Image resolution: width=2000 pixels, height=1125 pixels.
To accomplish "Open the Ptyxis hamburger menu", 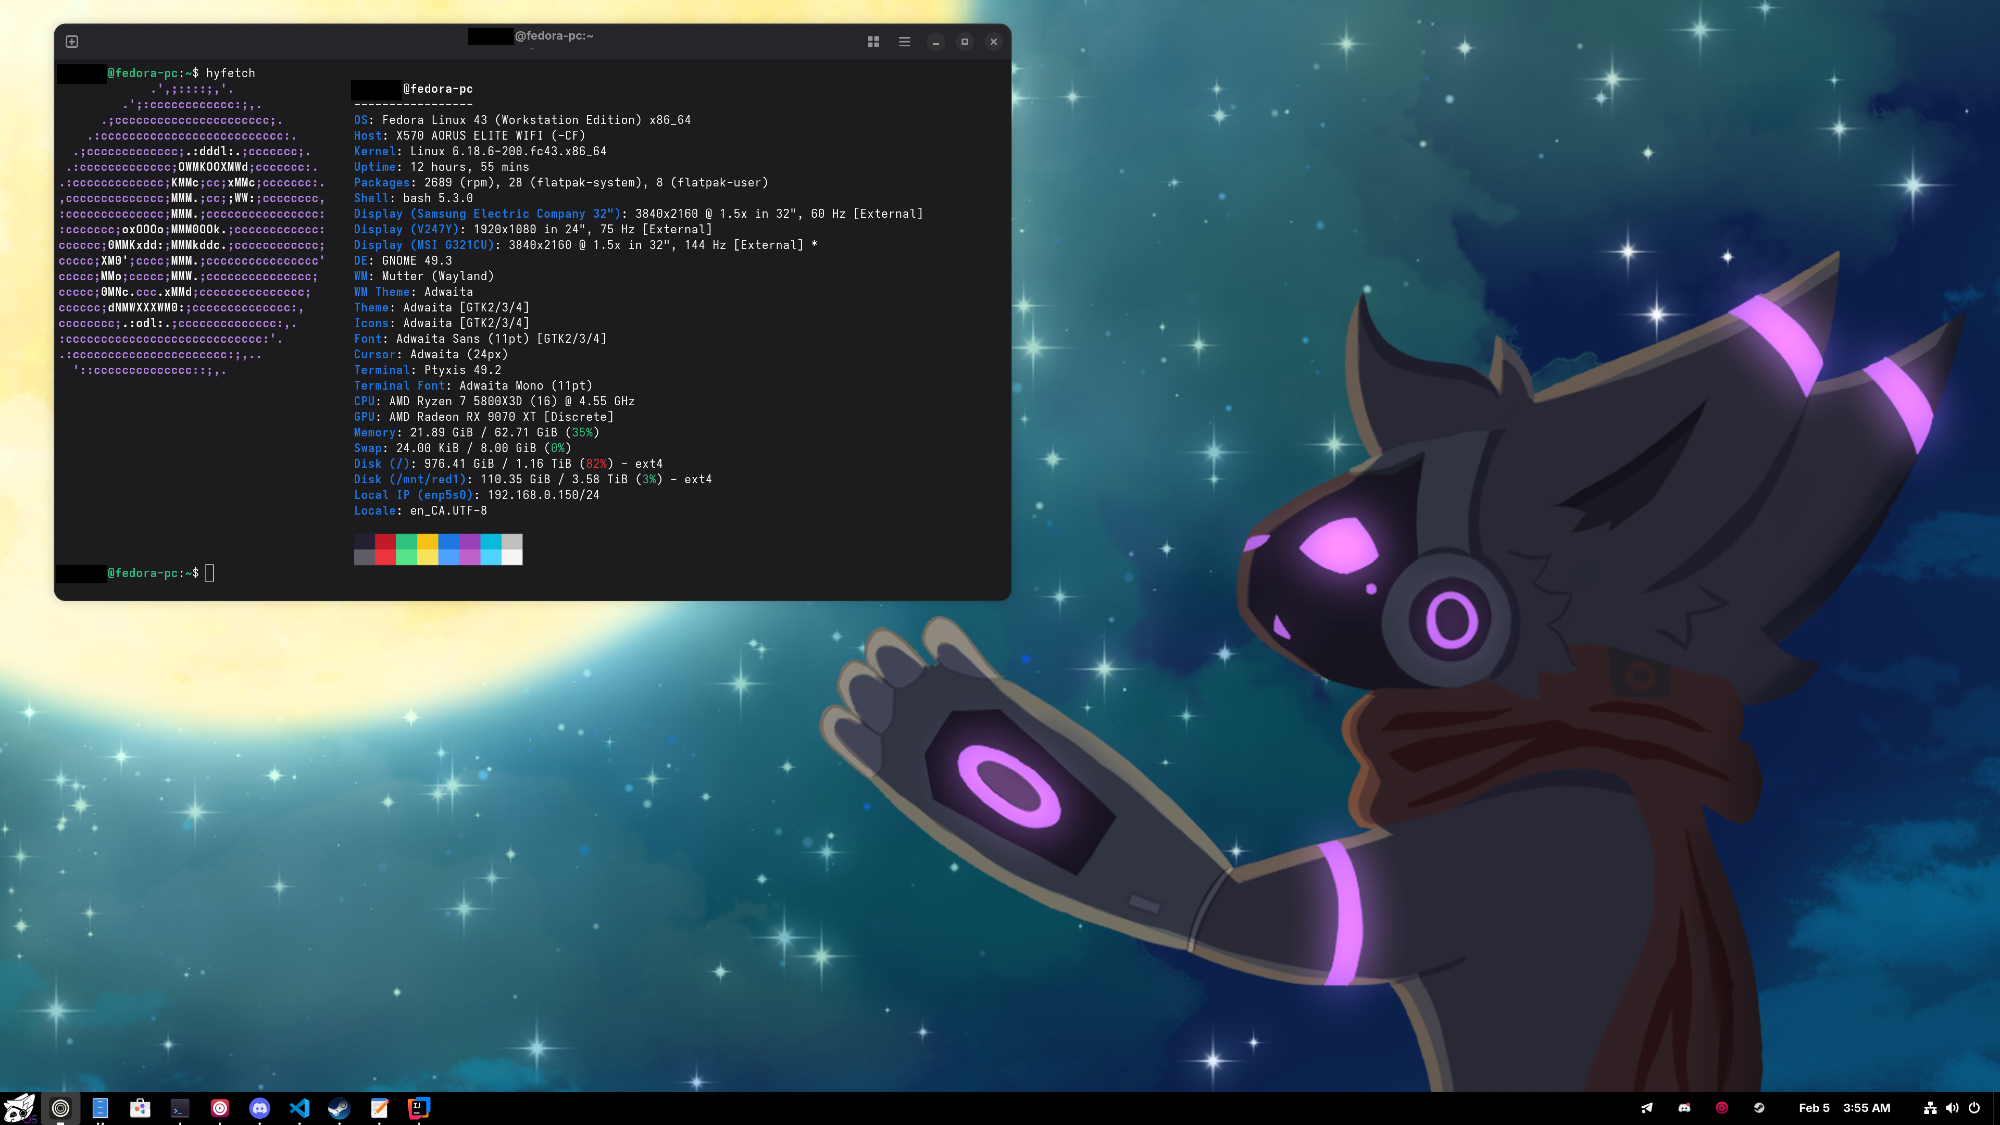I will pyautogui.click(x=904, y=41).
